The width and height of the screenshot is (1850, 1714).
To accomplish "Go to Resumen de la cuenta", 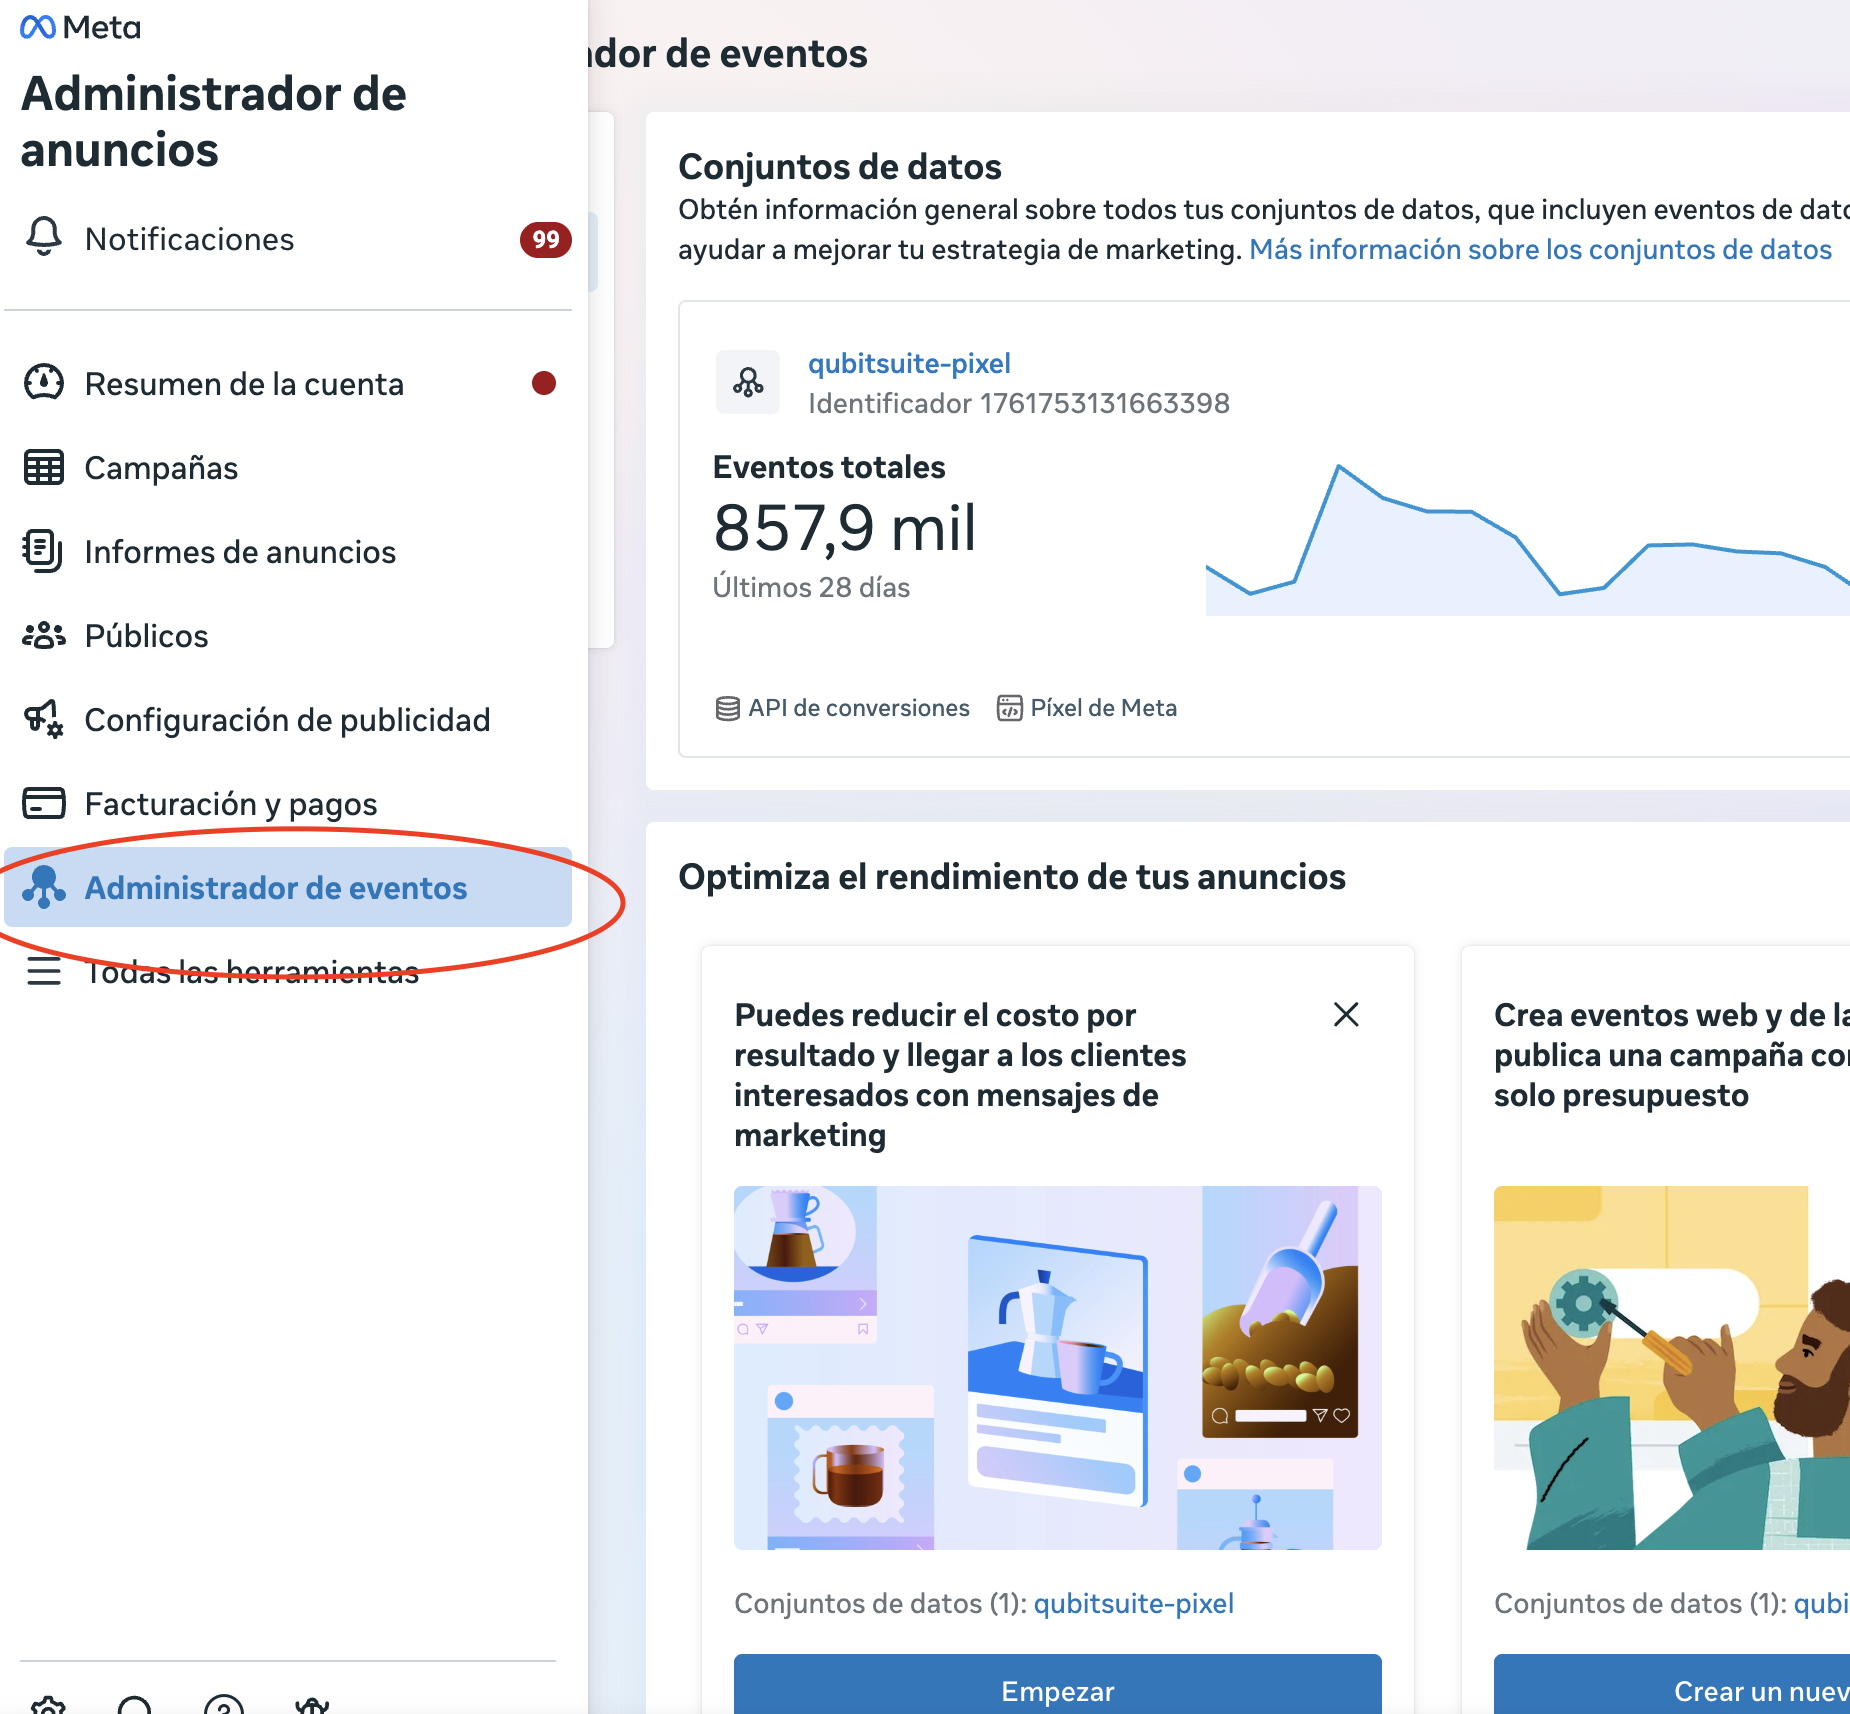I will click(288, 383).
